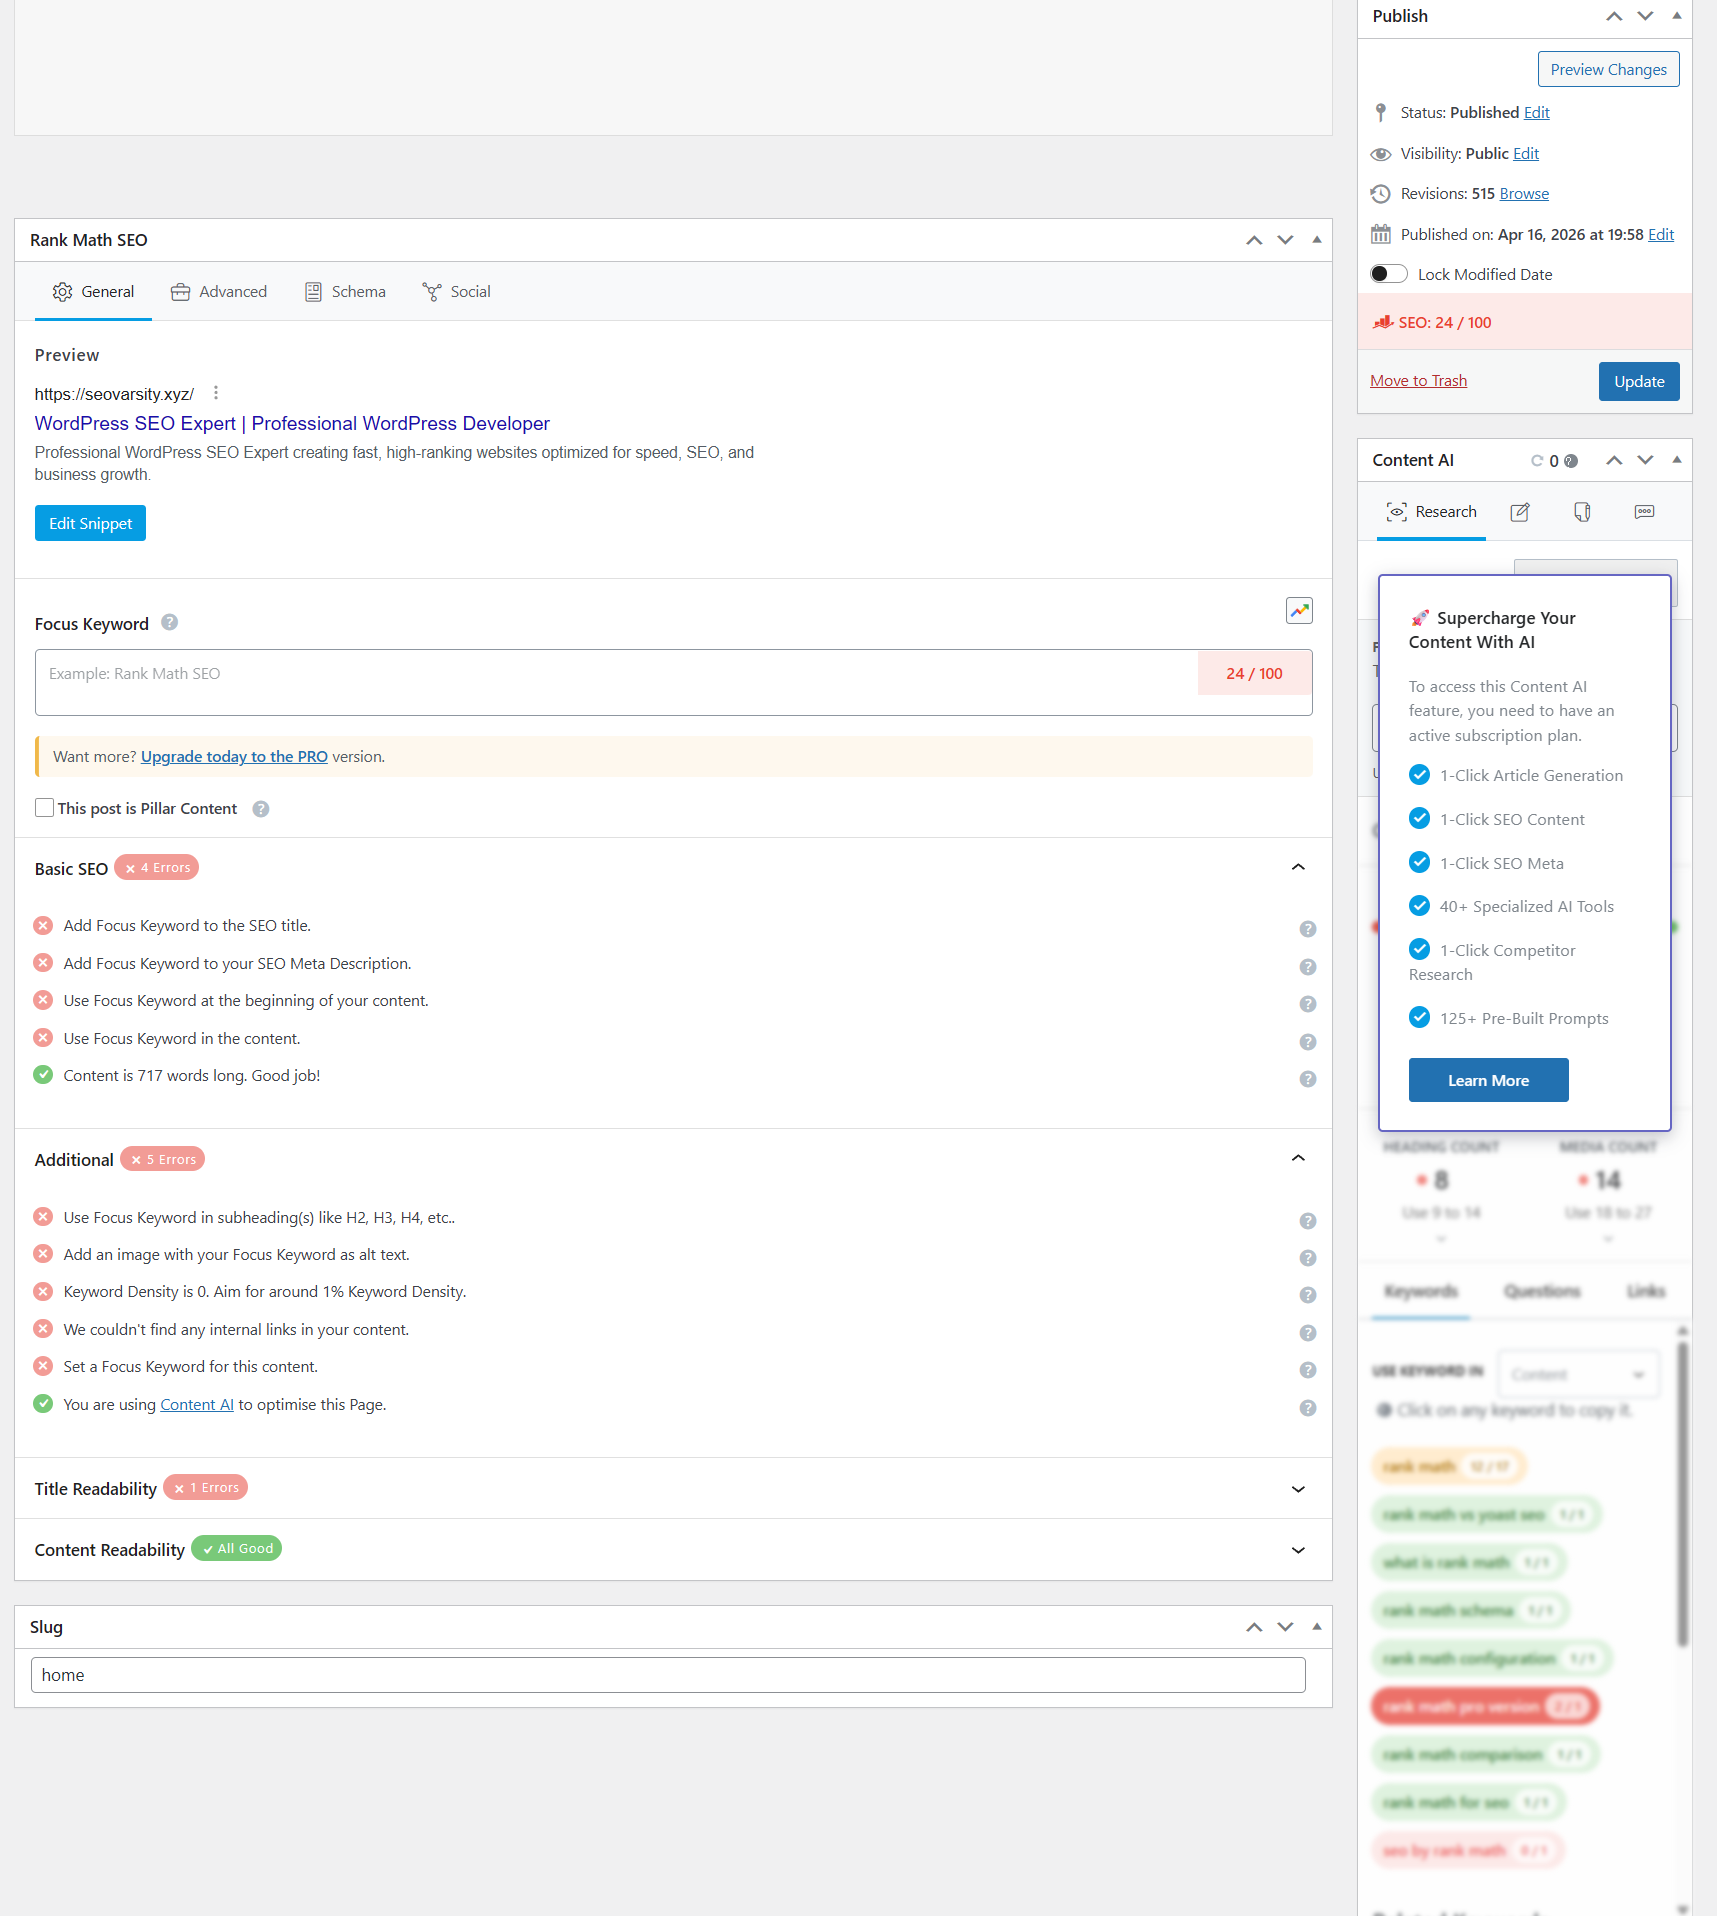Click Pillar Content help icon
Screen dimensions: 1717x1916
click(x=261, y=809)
